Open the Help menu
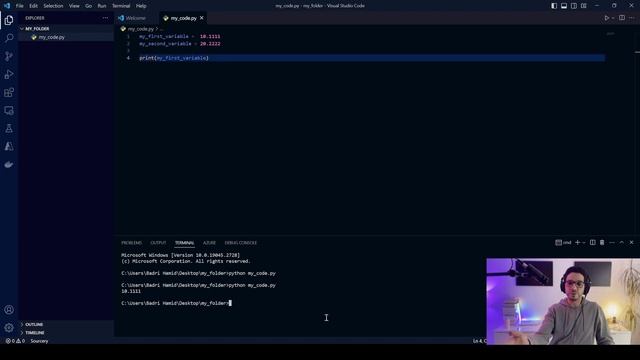The height and width of the screenshot is (360, 640). tap(141, 6)
